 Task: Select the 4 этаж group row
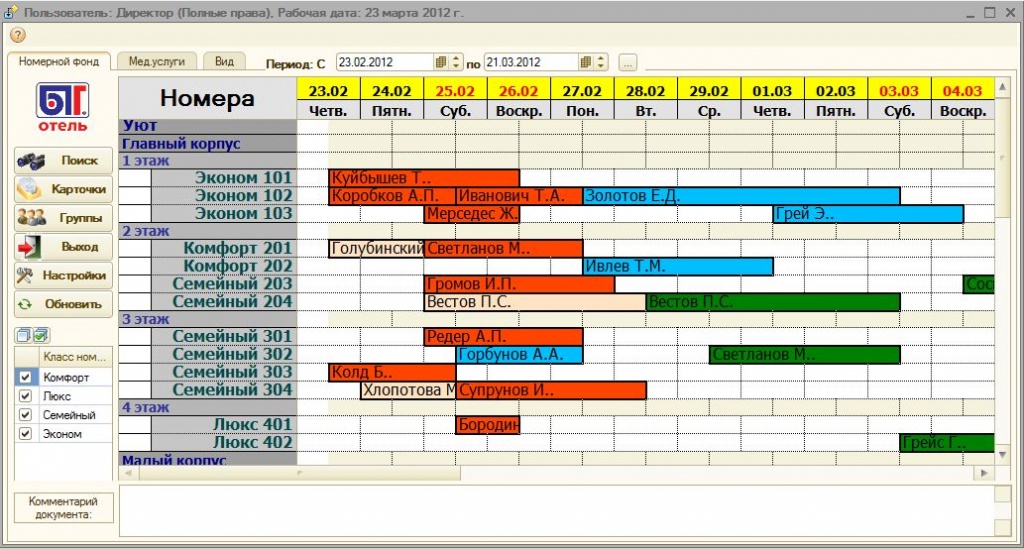click(x=208, y=407)
